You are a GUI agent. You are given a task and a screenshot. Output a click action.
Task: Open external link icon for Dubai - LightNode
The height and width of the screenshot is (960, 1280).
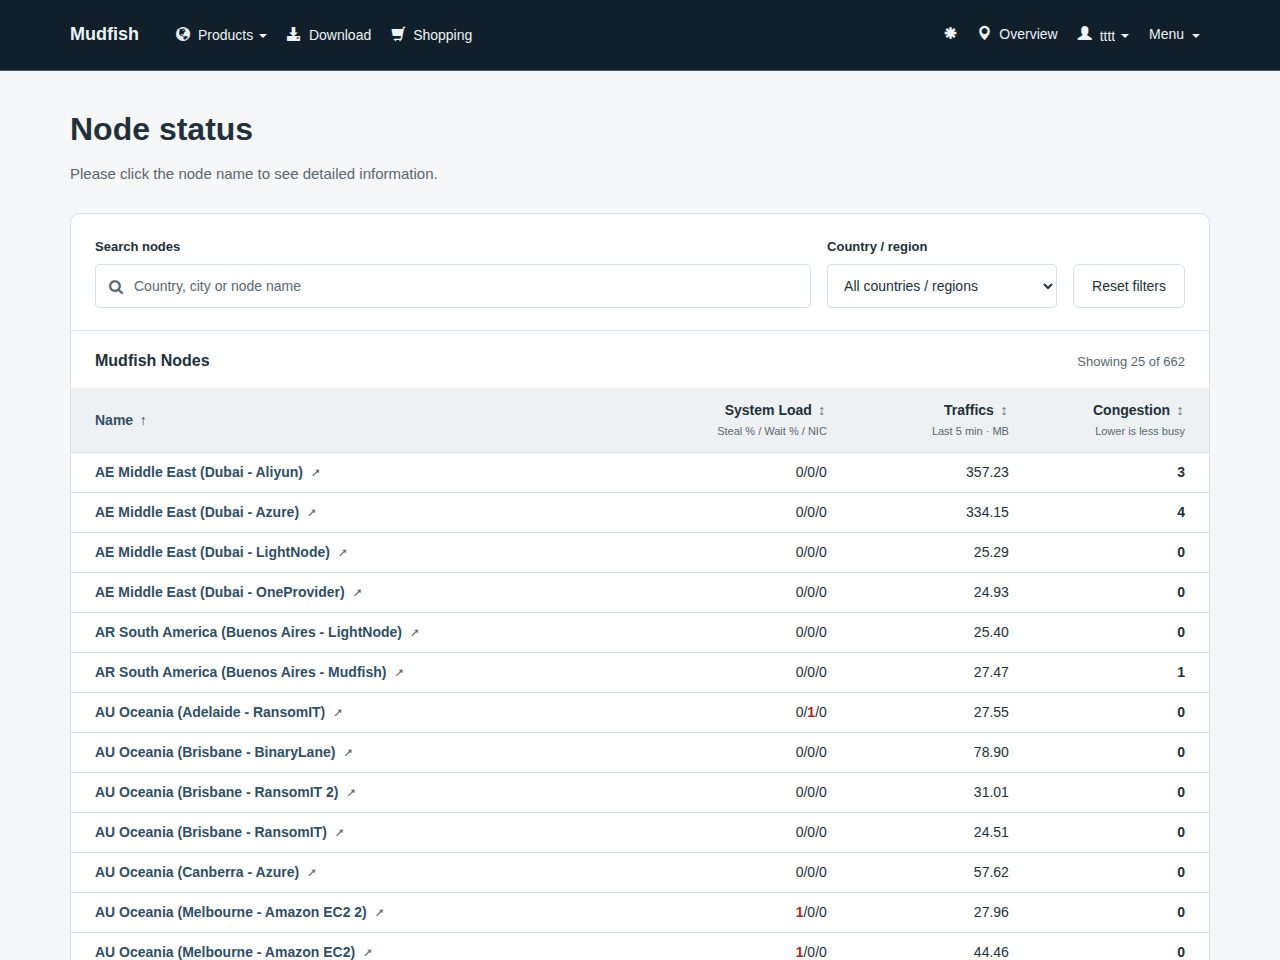point(343,553)
